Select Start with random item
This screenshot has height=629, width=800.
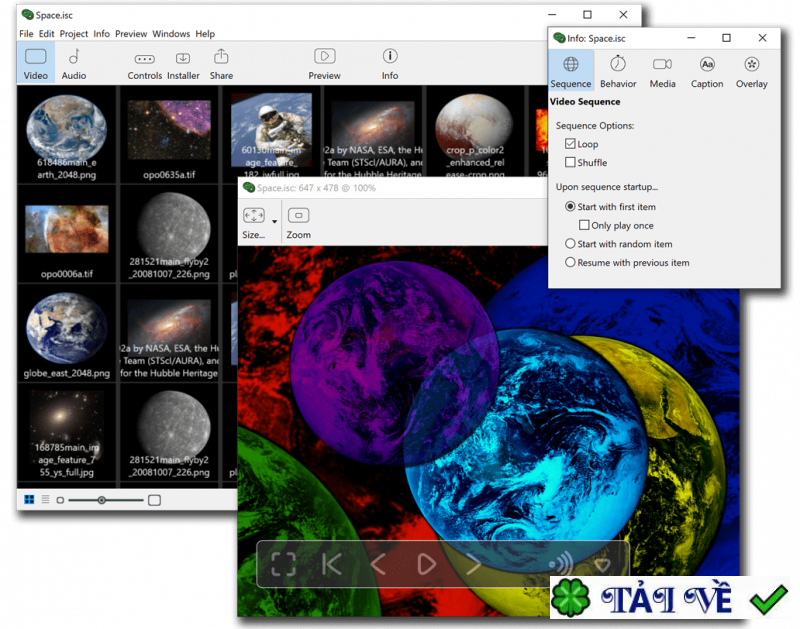571,244
